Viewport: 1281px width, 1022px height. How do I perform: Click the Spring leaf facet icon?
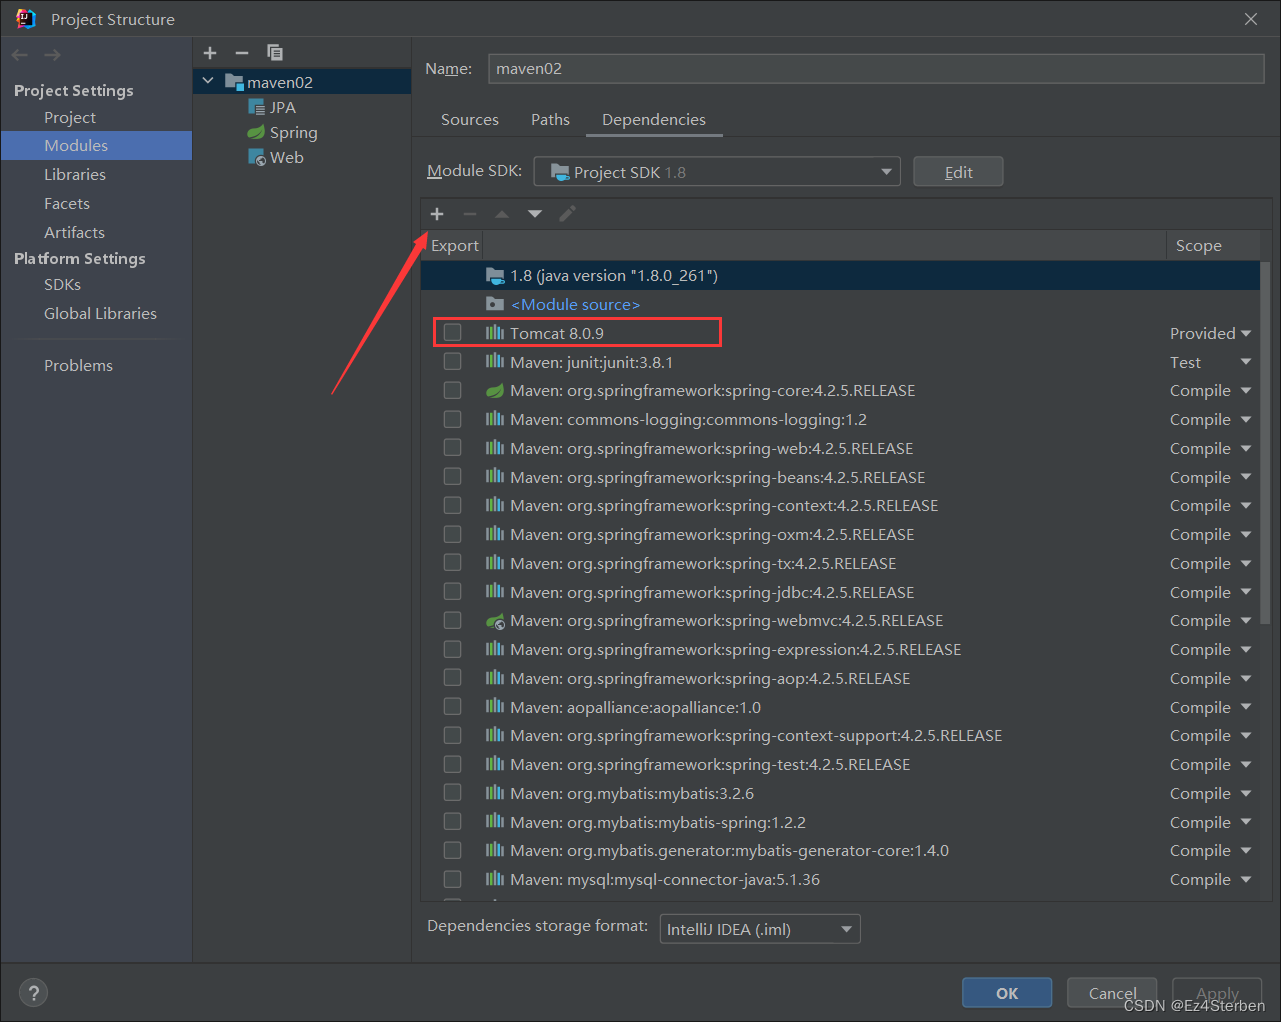pyautogui.click(x=257, y=132)
